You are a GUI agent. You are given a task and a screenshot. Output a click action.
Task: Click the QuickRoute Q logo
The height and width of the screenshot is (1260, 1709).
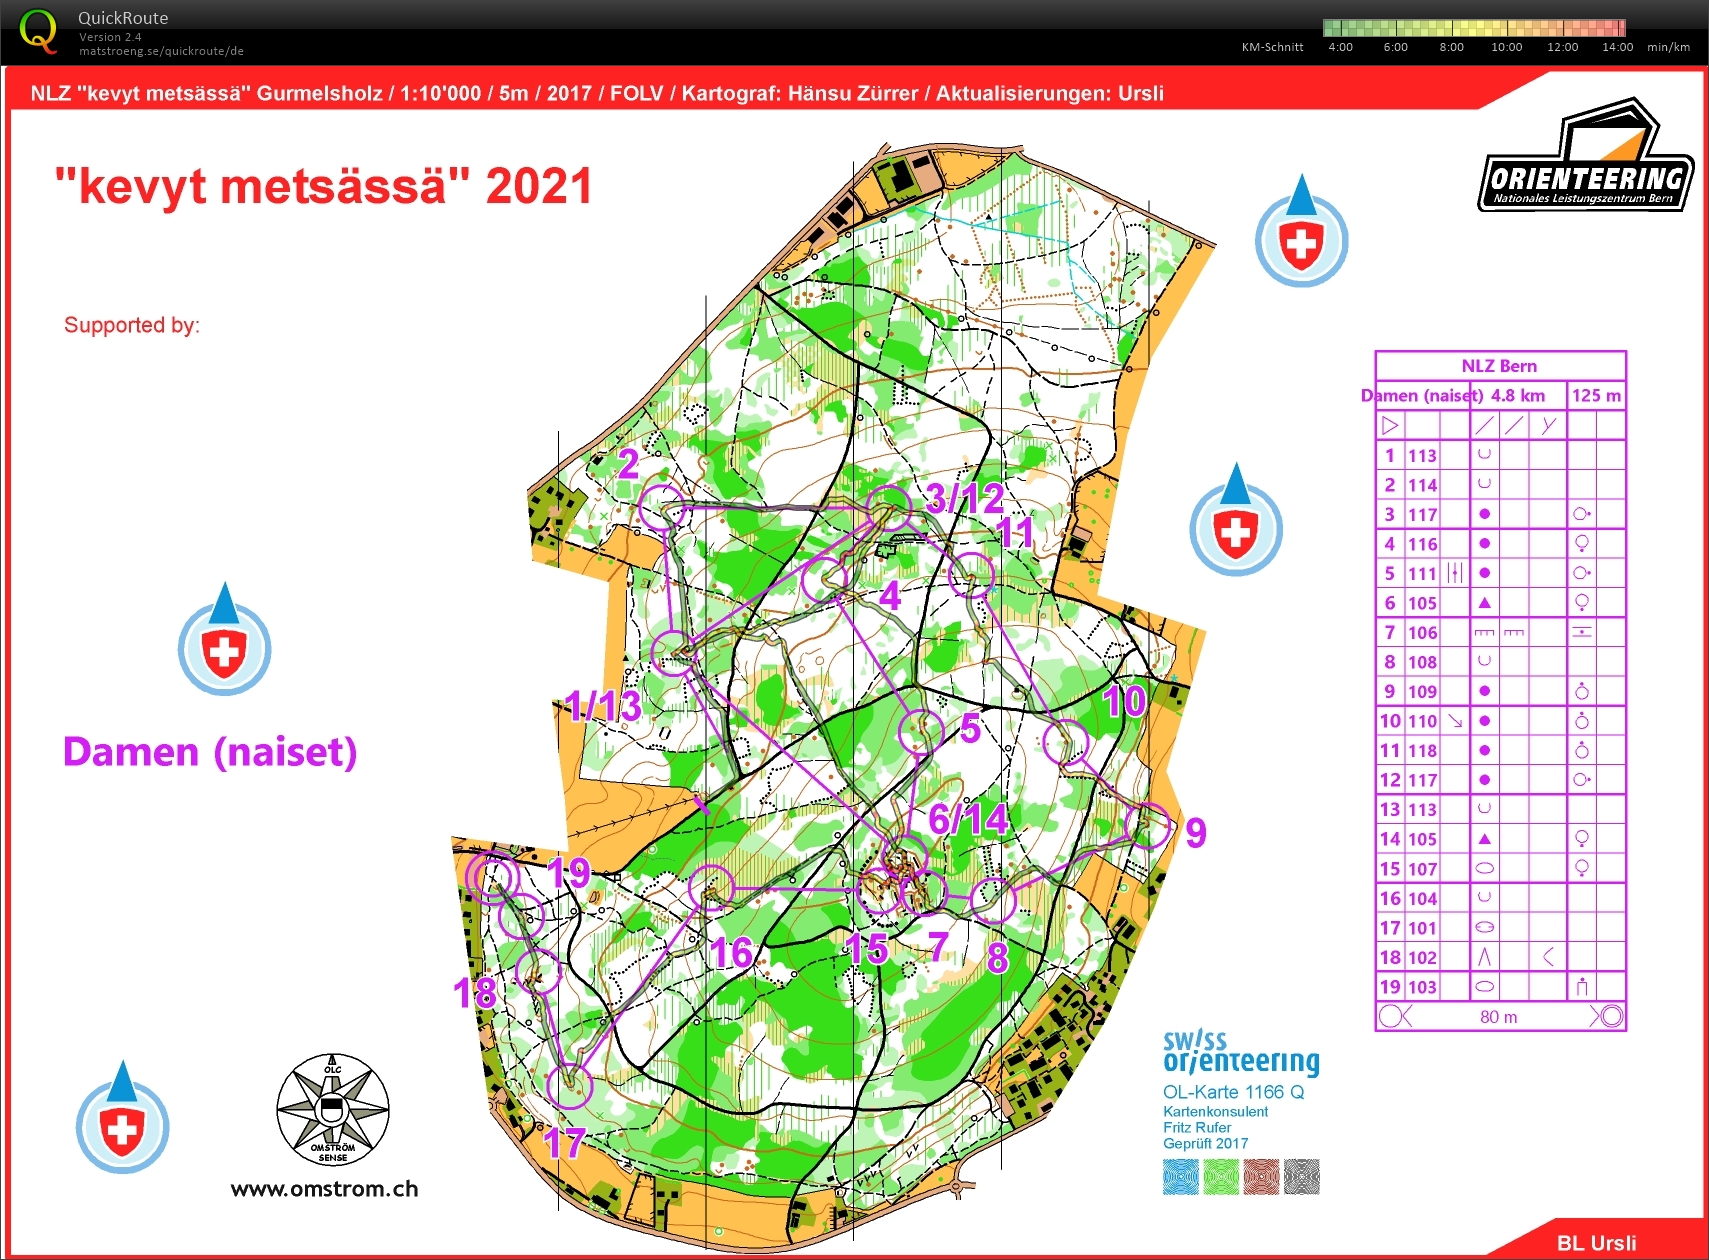pyautogui.click(x=38, y=31)
